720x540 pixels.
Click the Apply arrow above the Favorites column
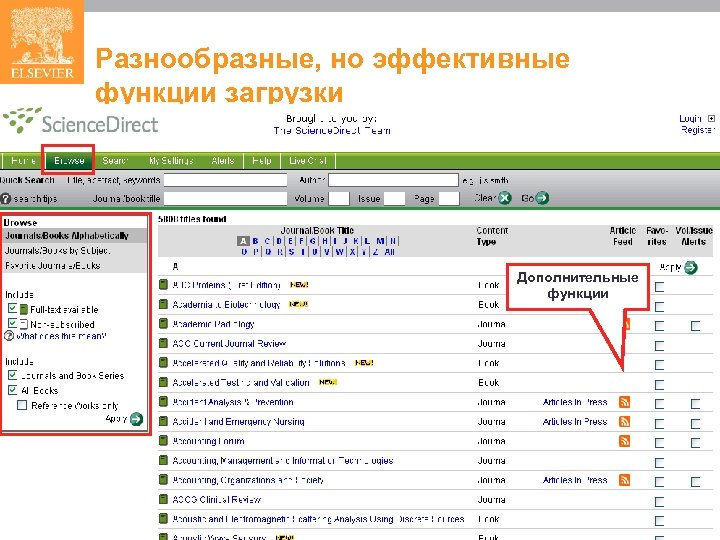click(691, 267)
